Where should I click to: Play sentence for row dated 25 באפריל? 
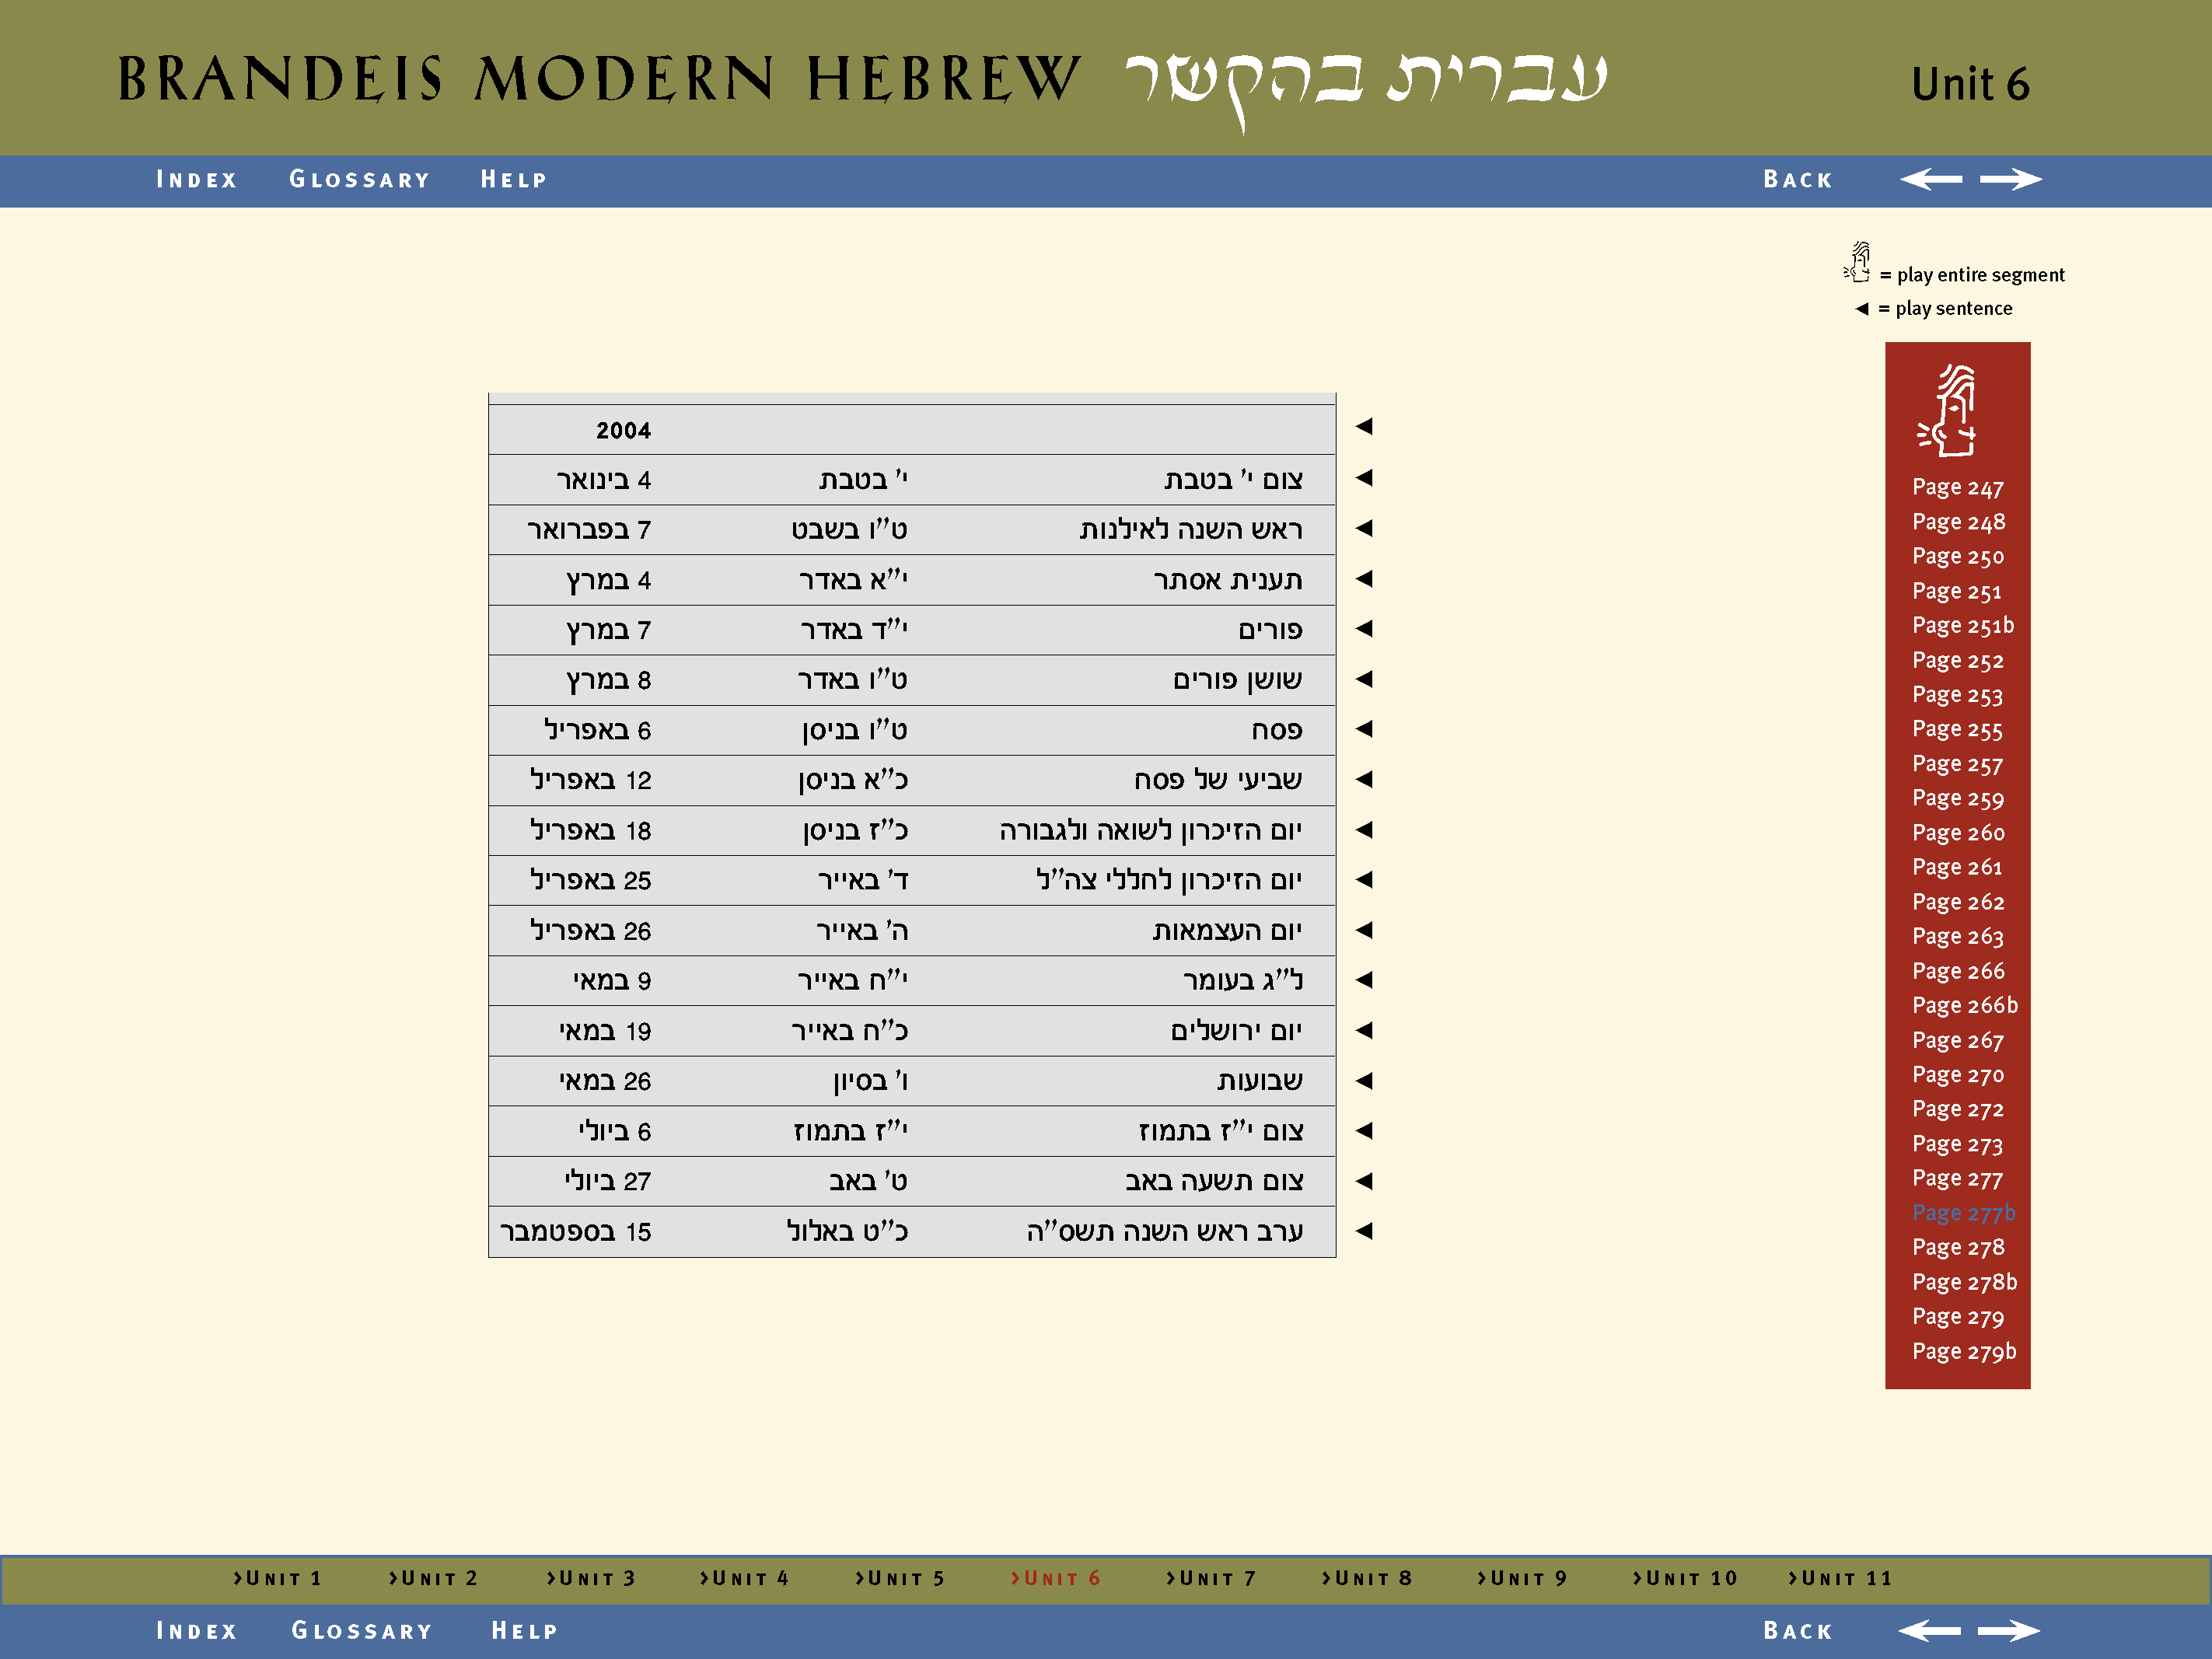1364,880
